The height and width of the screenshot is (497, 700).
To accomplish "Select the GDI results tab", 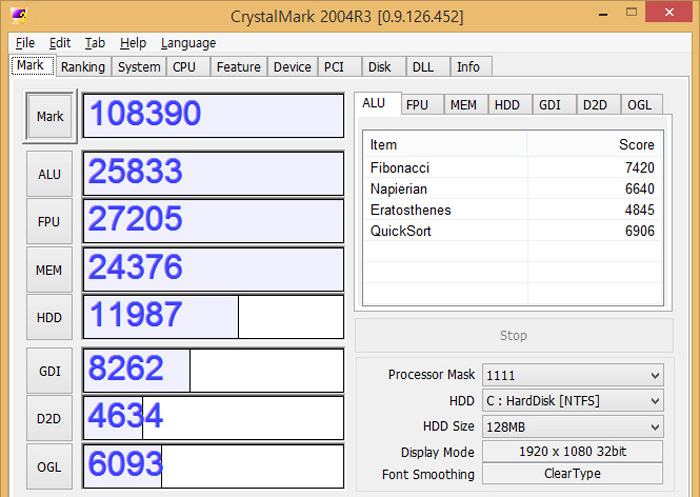I will point(554,105).
